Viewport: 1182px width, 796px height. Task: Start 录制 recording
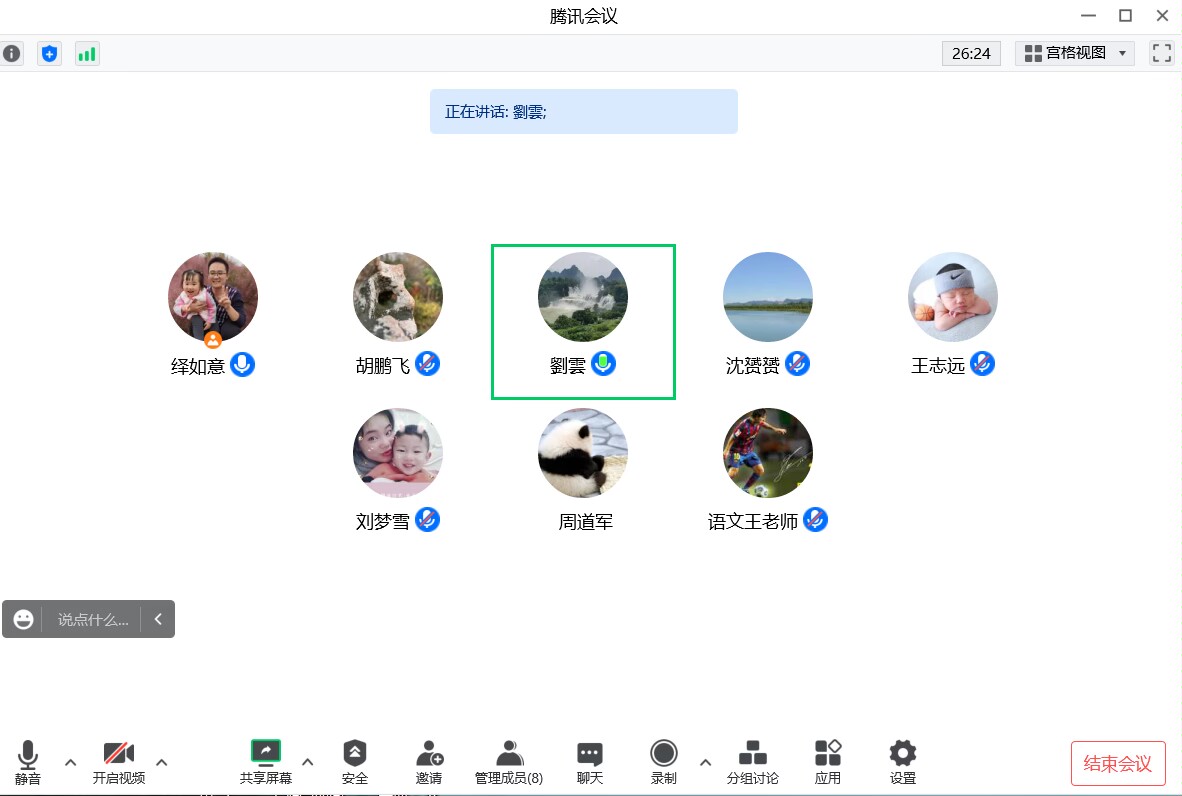pos(663,763)
